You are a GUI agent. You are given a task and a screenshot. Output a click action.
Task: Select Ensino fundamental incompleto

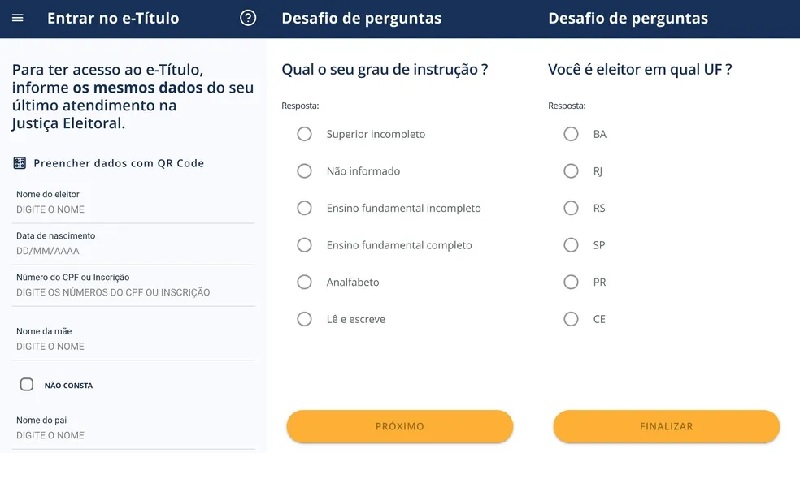point(305,208)
